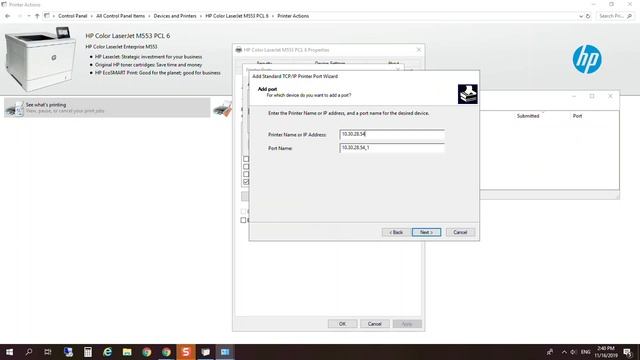Expand the chevron after All Control Panel Items
The height and width of the screenshot is (360, 640).
(x=149, y=16)
